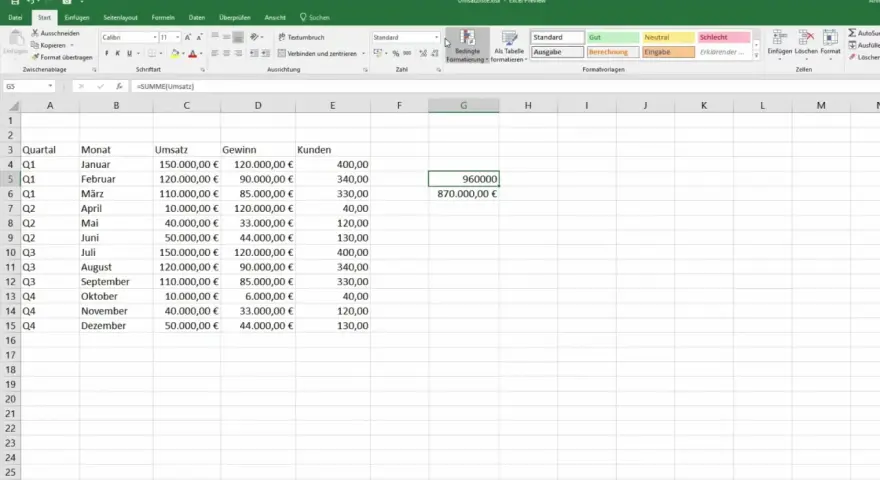880x480 pixels.
Task: Decrease the cell indent
Action: (x=254, y=53)
